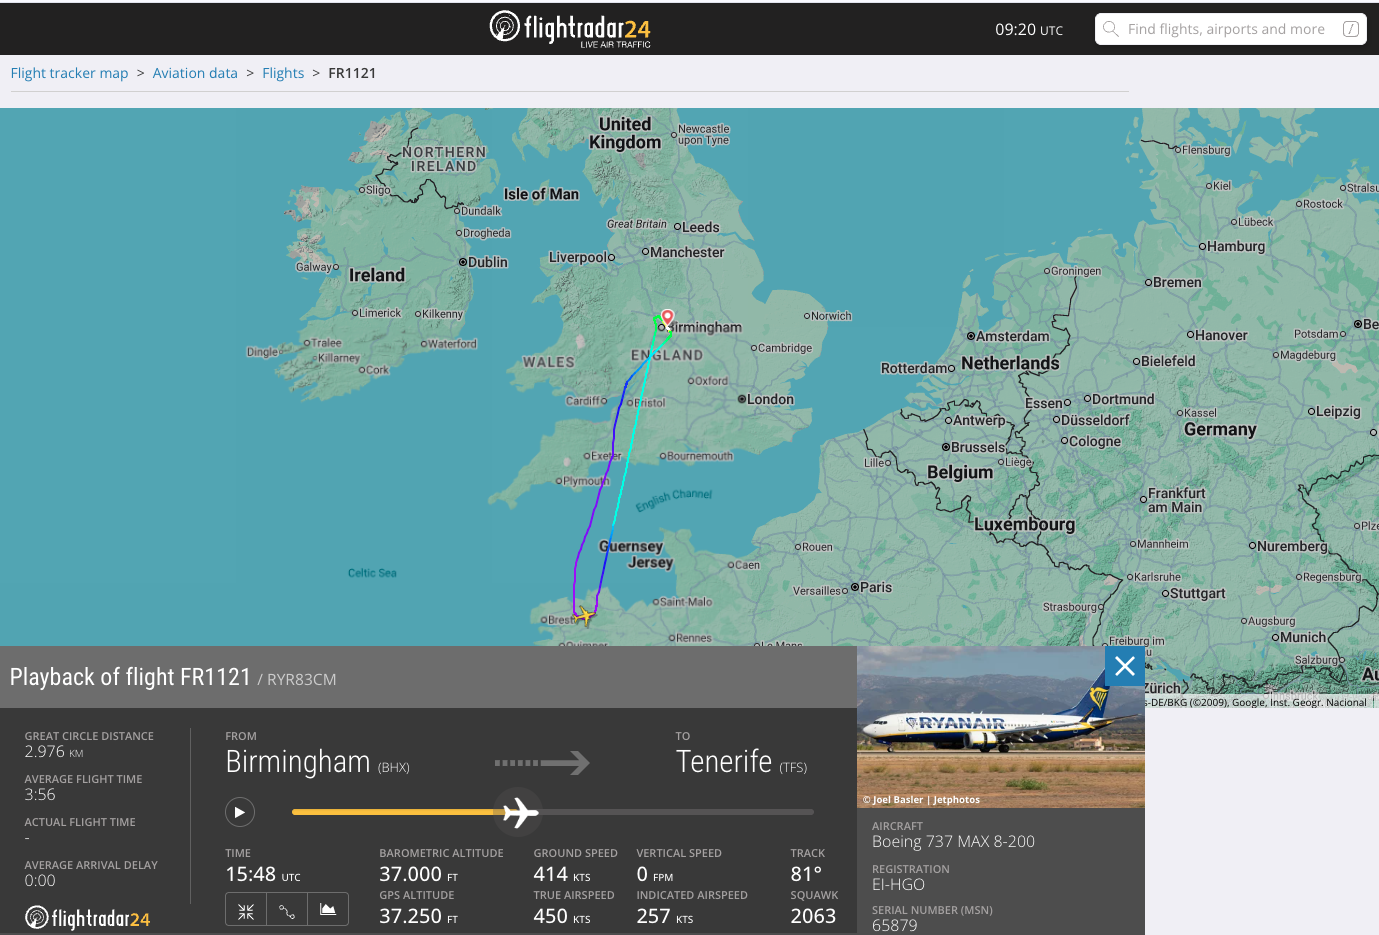Close the aircraft photo panel

tap(1125, 666)
